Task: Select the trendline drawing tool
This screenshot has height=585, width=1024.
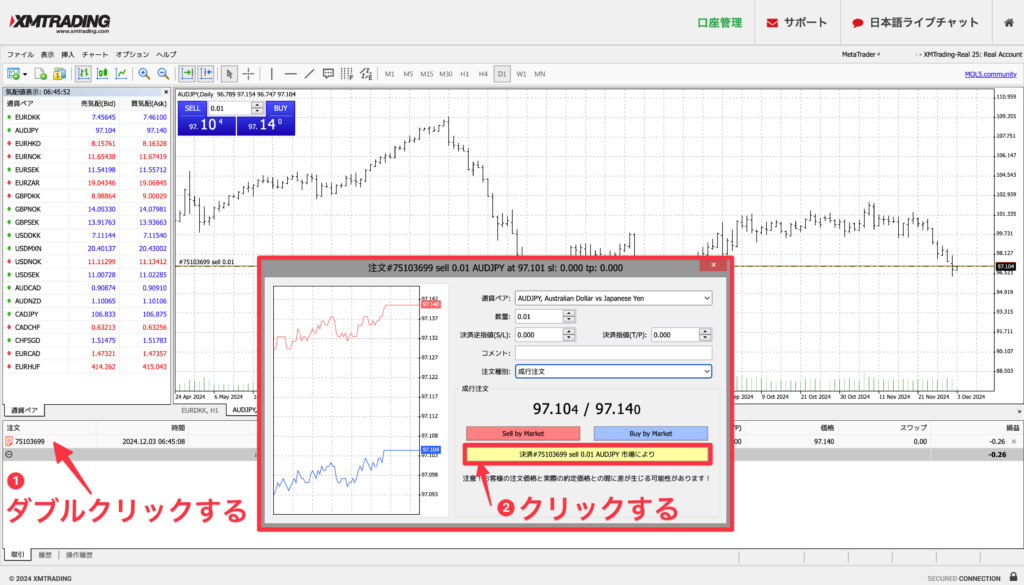Action: tap(309, 73)
